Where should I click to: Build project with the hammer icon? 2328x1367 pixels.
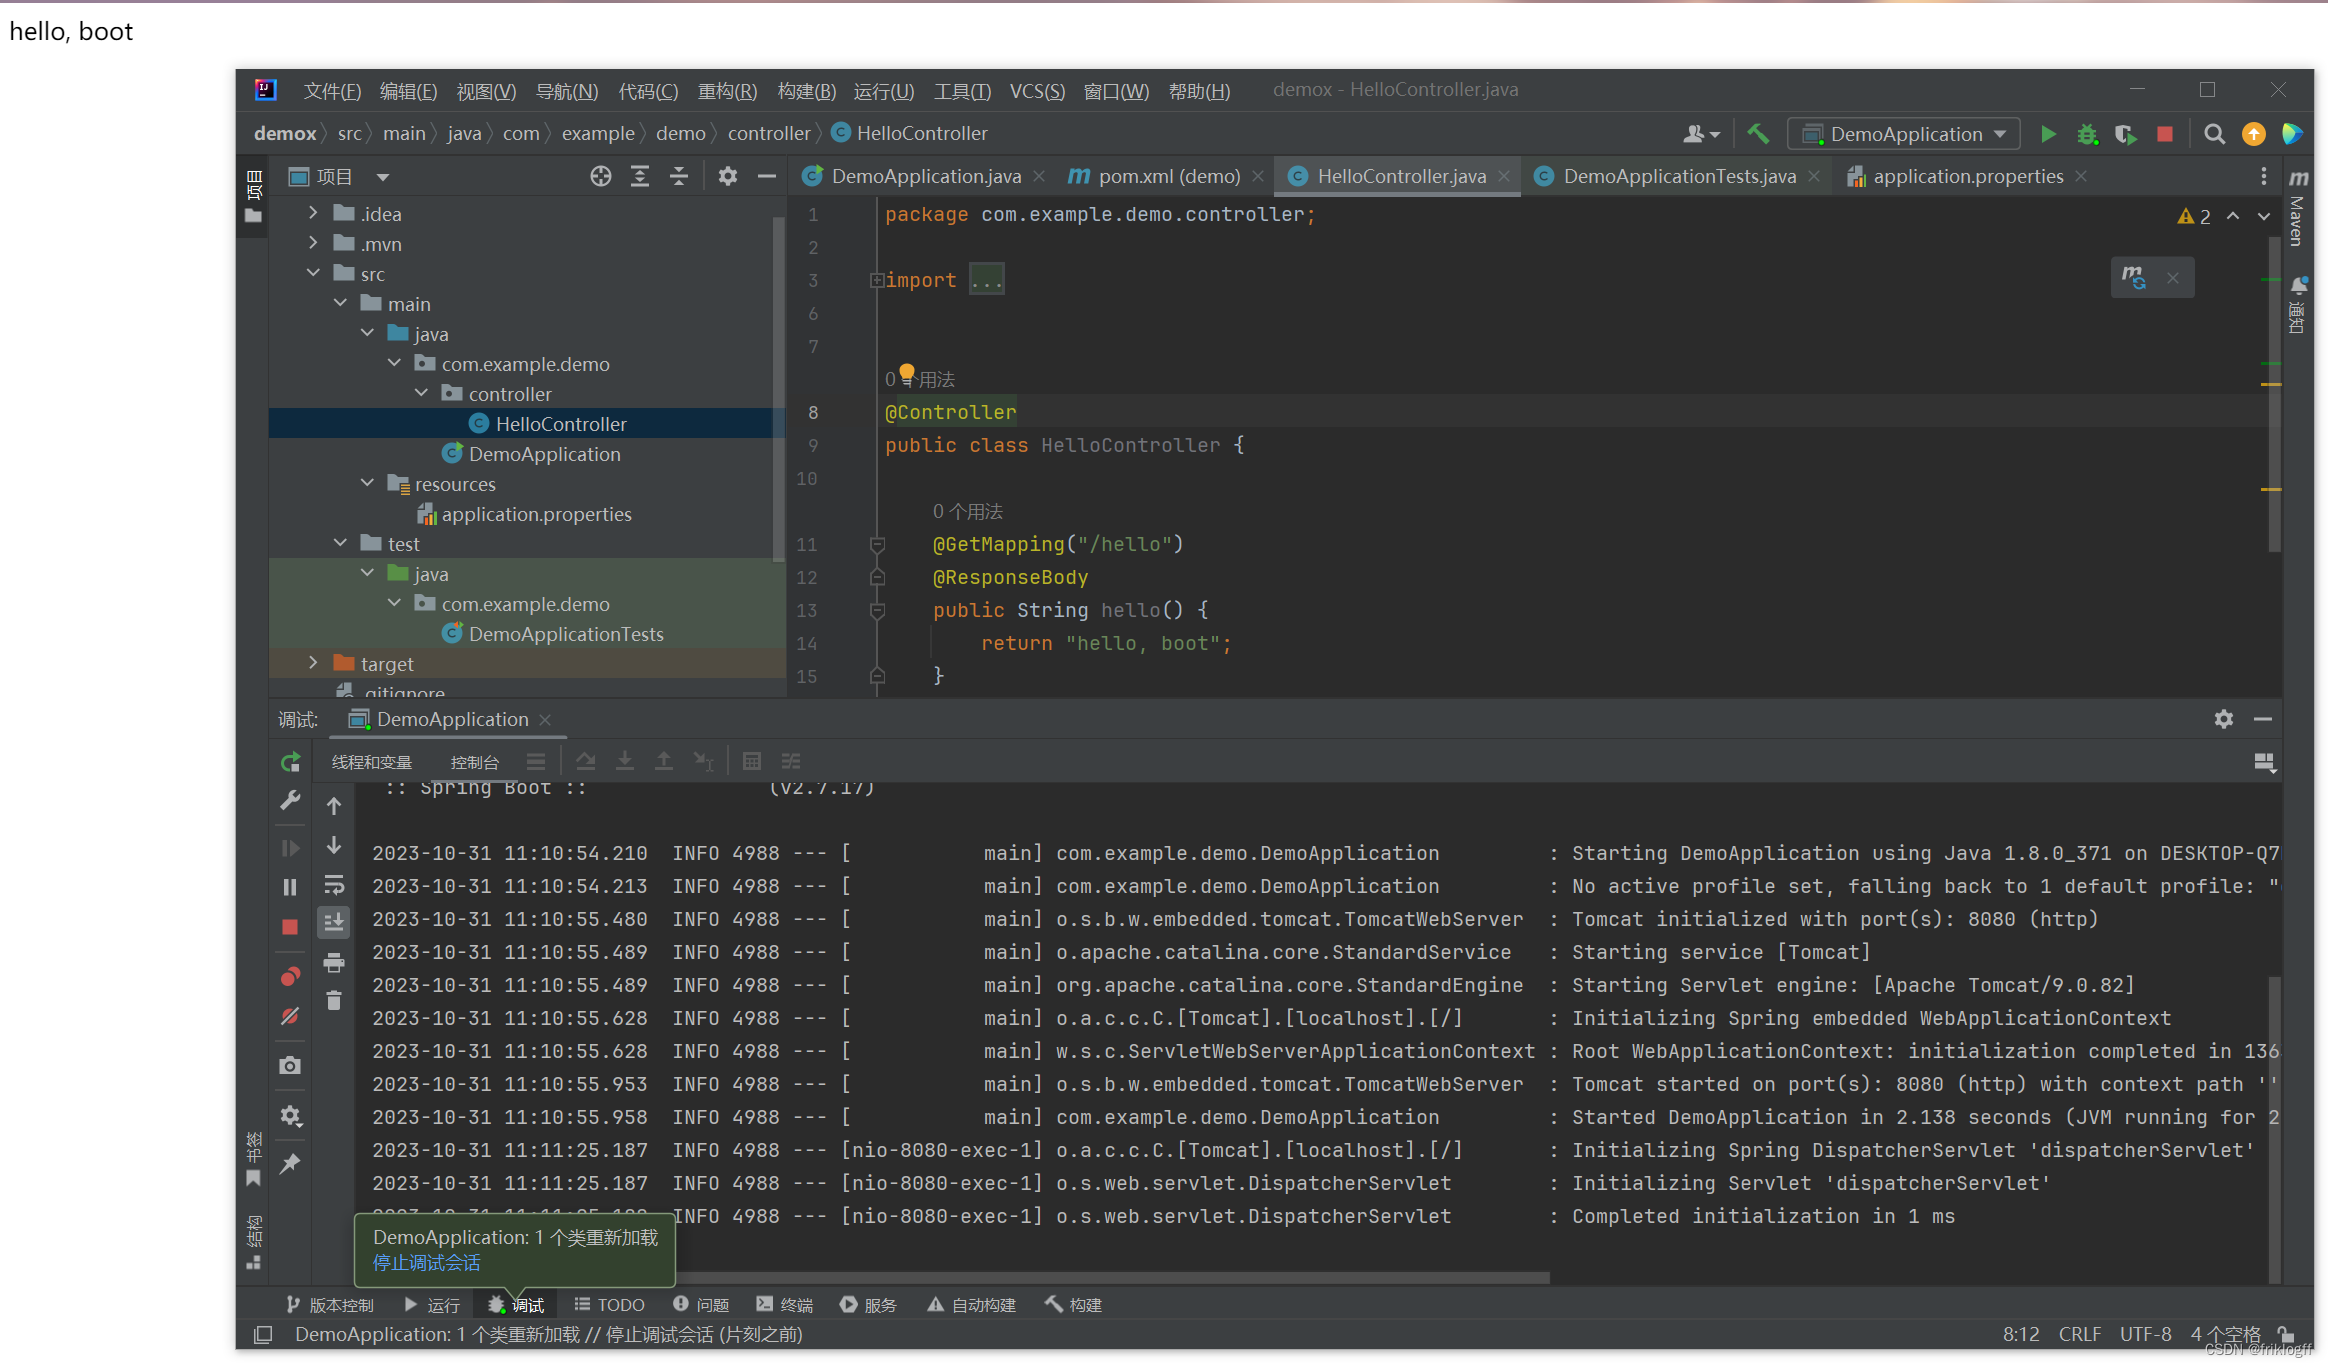tap(1758, 133)
